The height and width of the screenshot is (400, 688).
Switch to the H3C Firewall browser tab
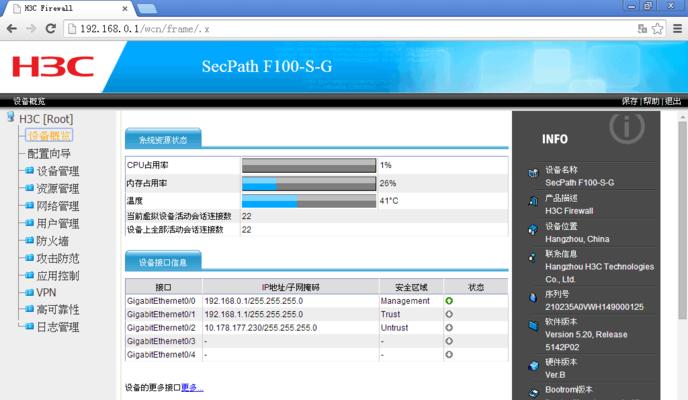click(66, 8)
